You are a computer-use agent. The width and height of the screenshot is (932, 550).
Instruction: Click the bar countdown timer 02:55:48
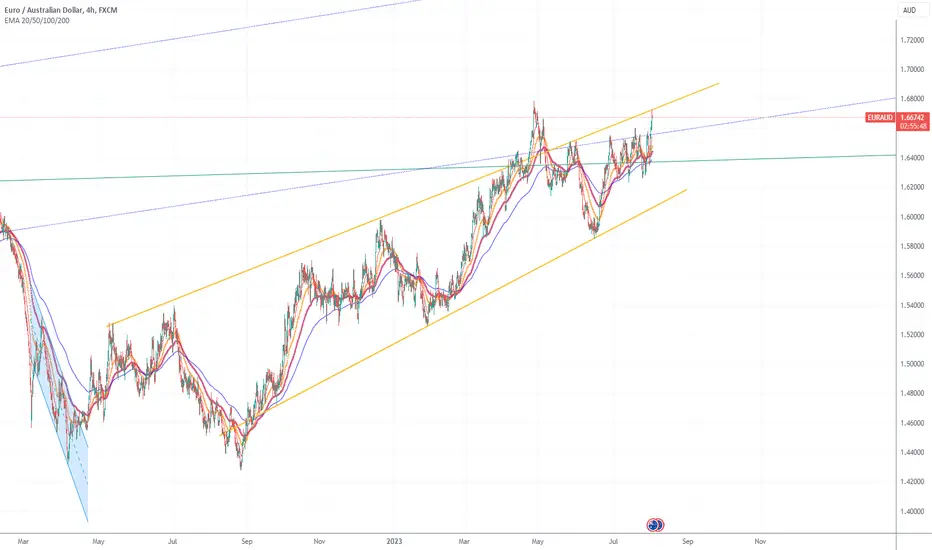tap(912, 126)
